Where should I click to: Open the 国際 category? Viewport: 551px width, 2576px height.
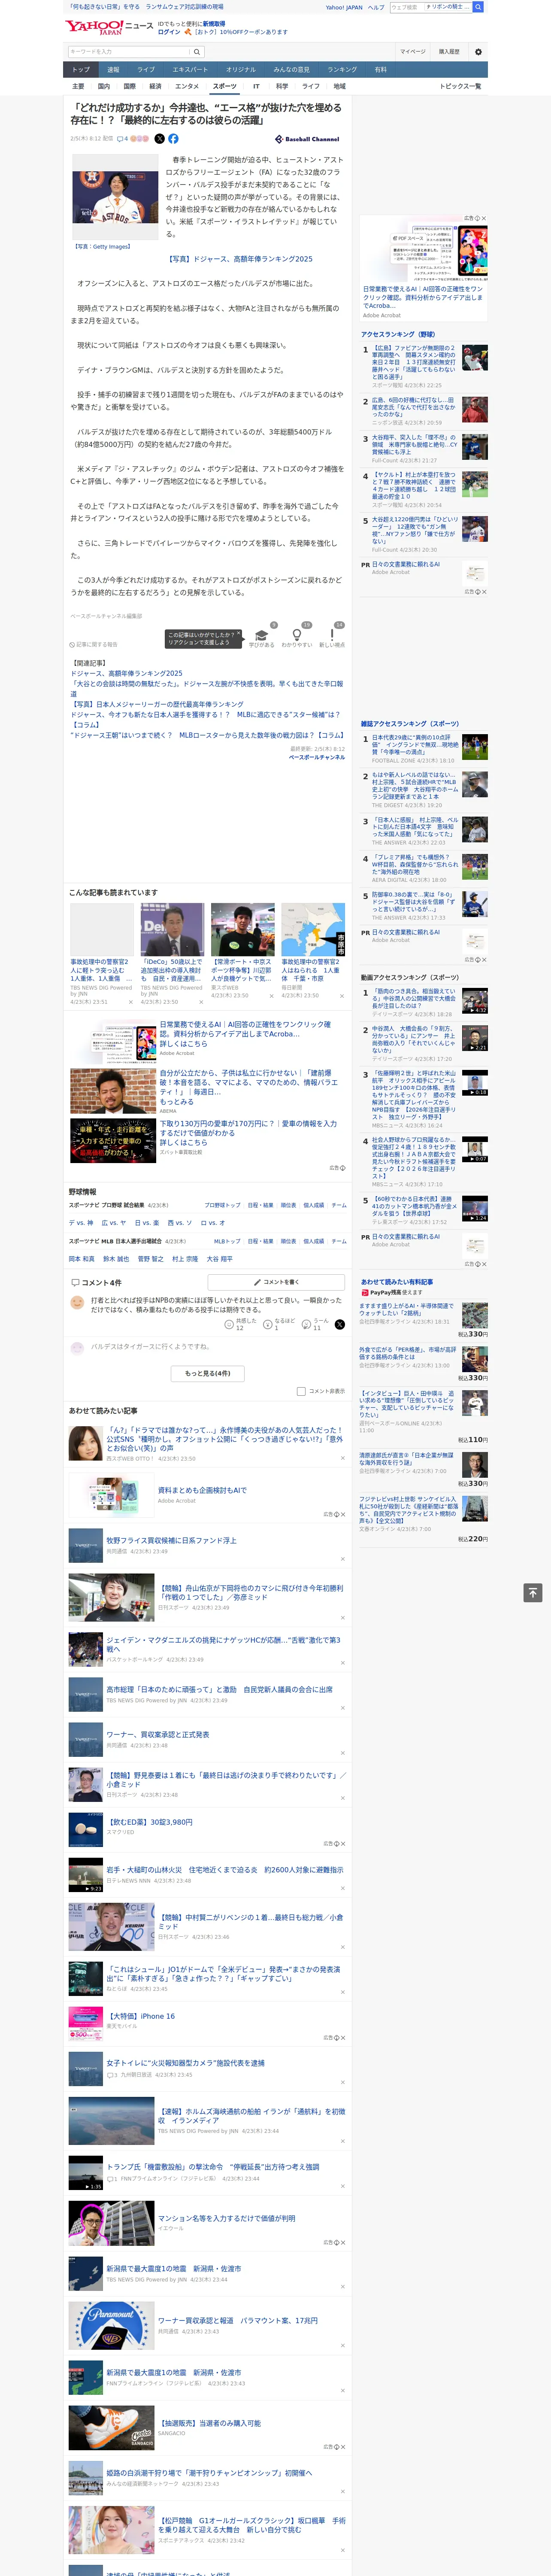coord(130,86)
